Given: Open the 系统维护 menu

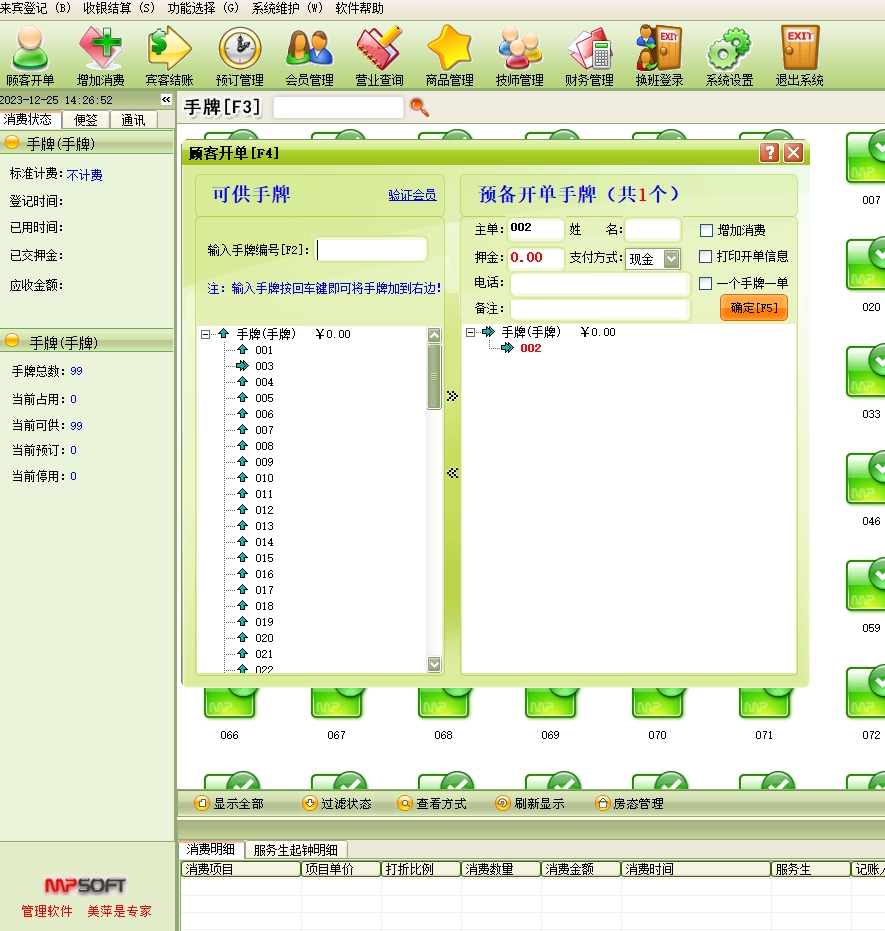Looking at the screenshot, I should click(287, 8).
